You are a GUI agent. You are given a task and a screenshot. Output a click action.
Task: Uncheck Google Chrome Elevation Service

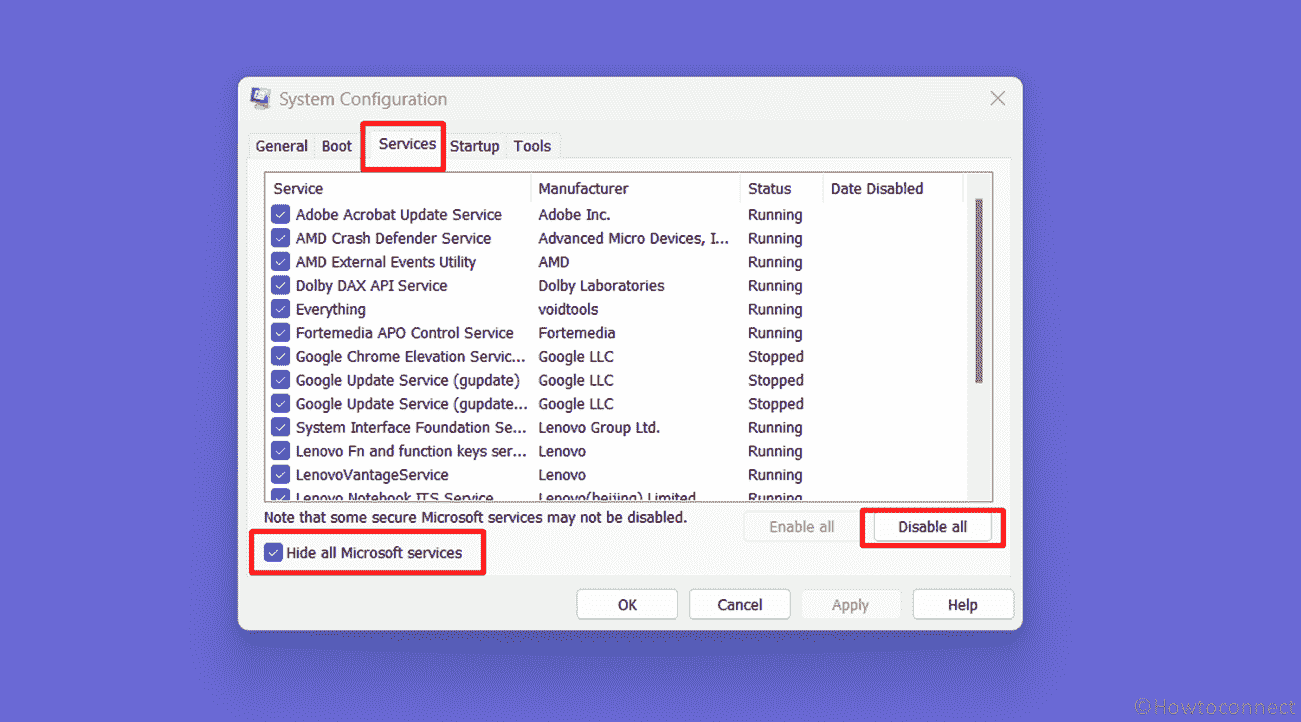[x=280, y=357]
